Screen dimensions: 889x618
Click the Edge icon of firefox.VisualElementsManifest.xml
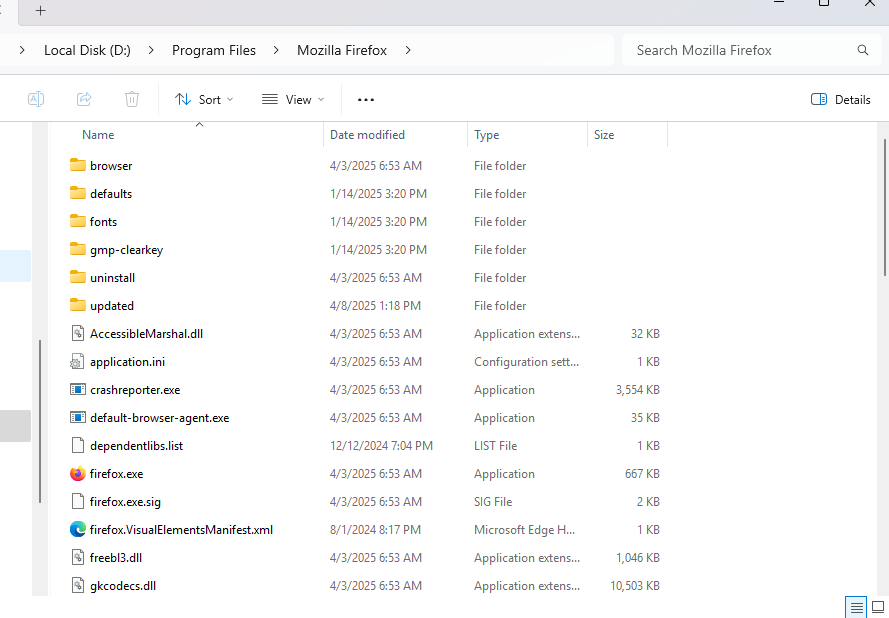pyautogui.click(x=78, y=530)
